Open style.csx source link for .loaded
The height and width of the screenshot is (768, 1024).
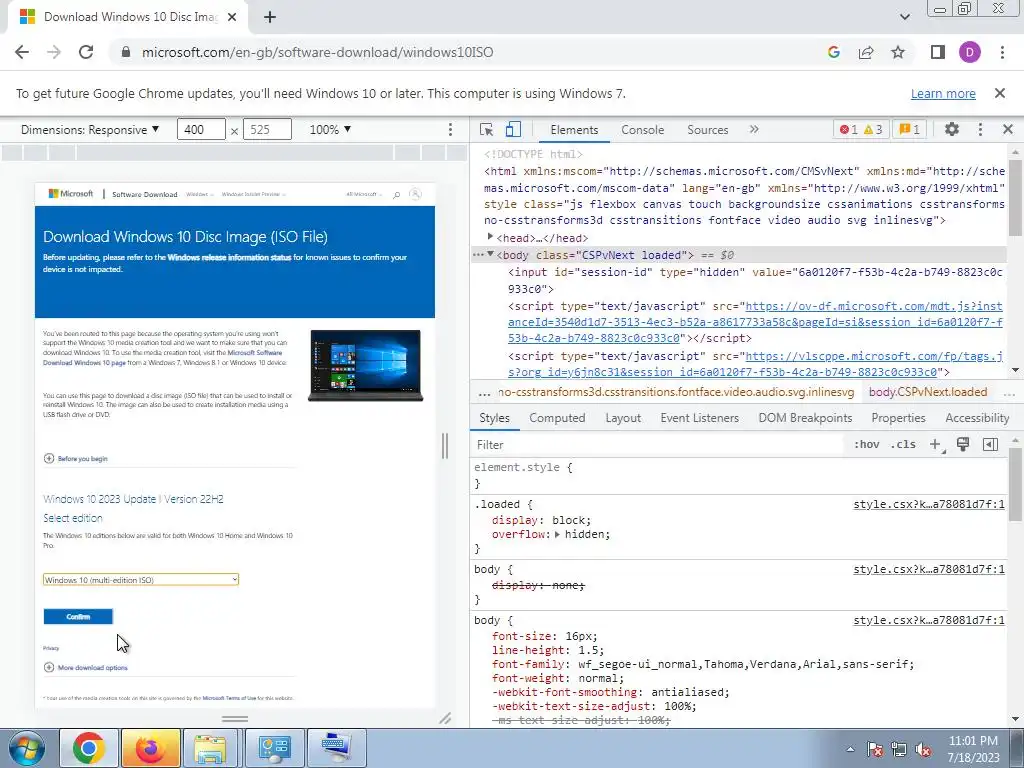pos(929,504)
